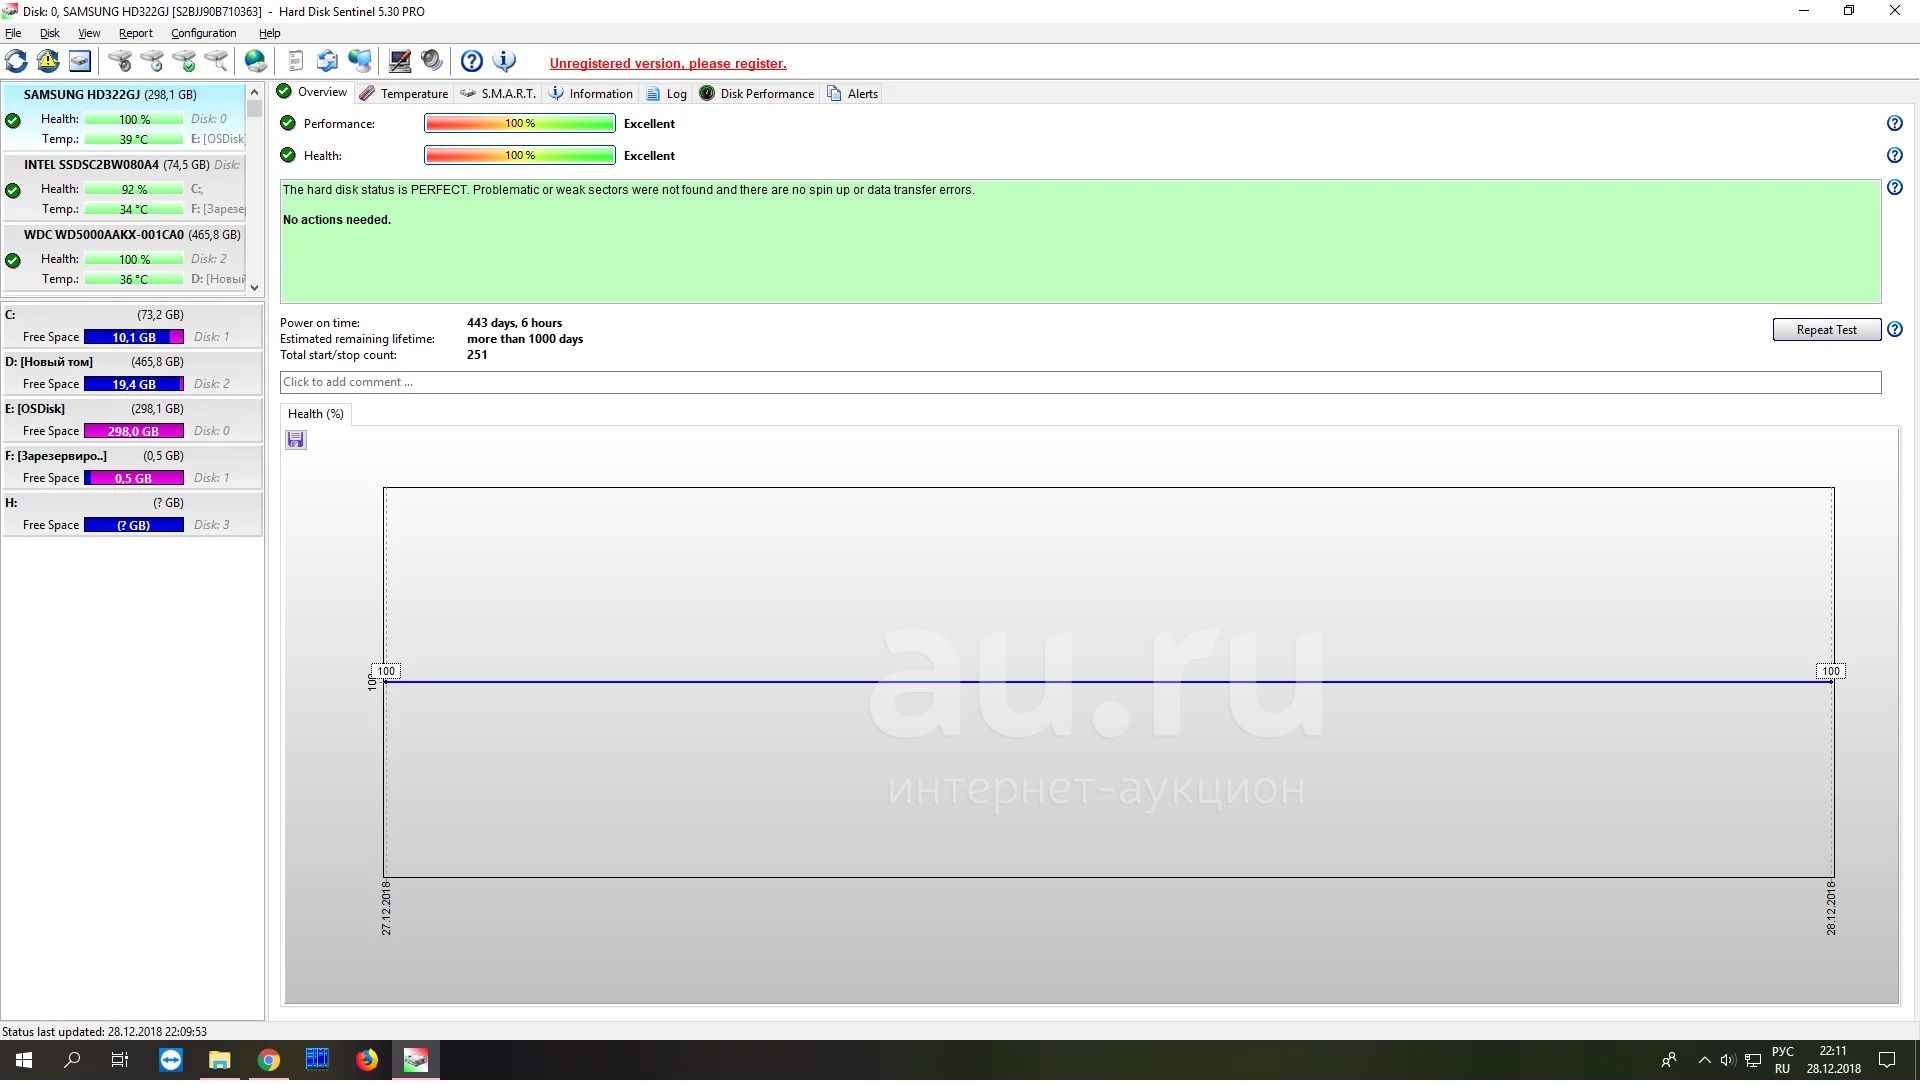Click the help icon next to Health bar
Image resolution: width=1920 pixels, height=1085 pixels.
[1895, 156]
